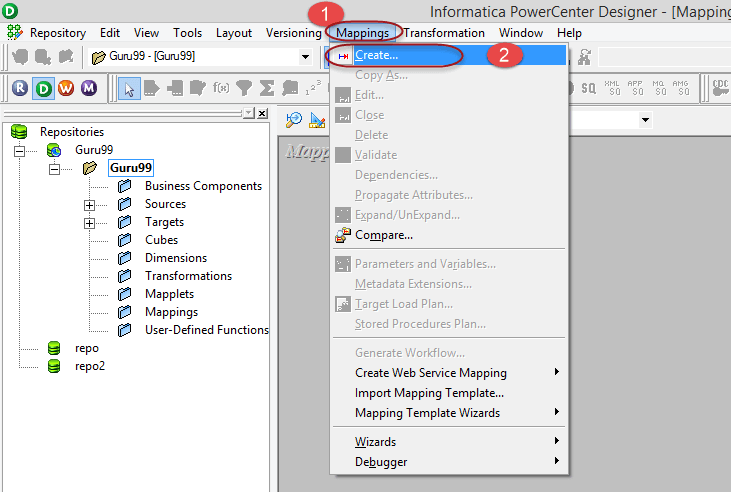Choose Compare... from Mappings menu

tap(449, 235)
